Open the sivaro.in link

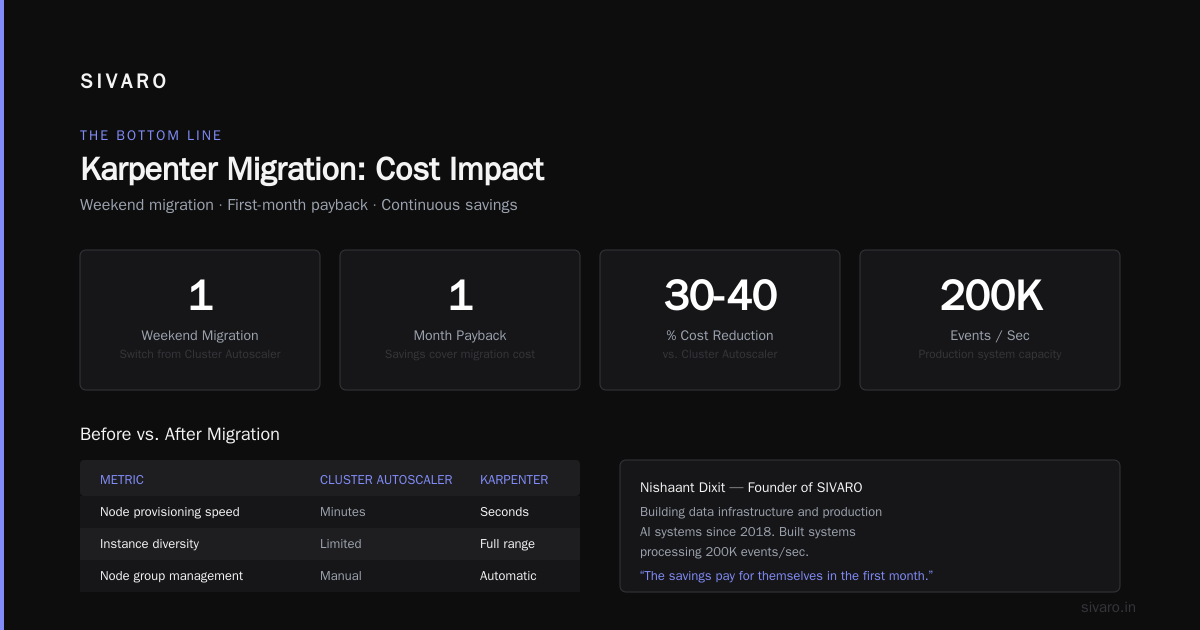point(1108,607)
